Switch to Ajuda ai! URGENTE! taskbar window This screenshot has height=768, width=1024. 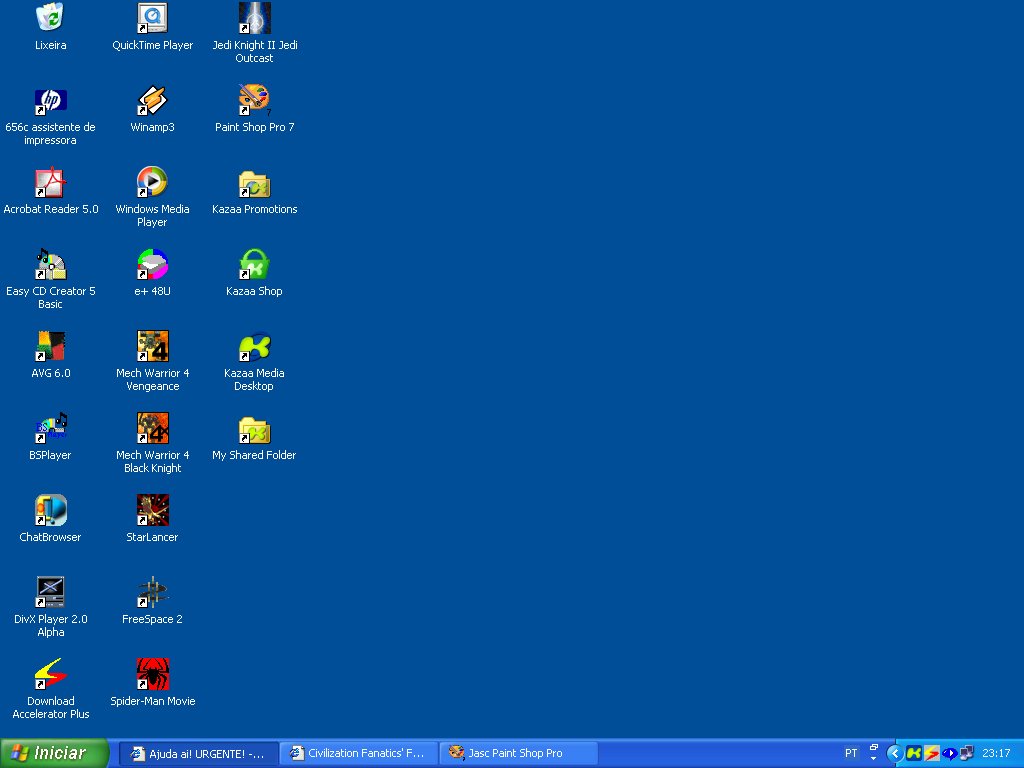pos(199,753)
